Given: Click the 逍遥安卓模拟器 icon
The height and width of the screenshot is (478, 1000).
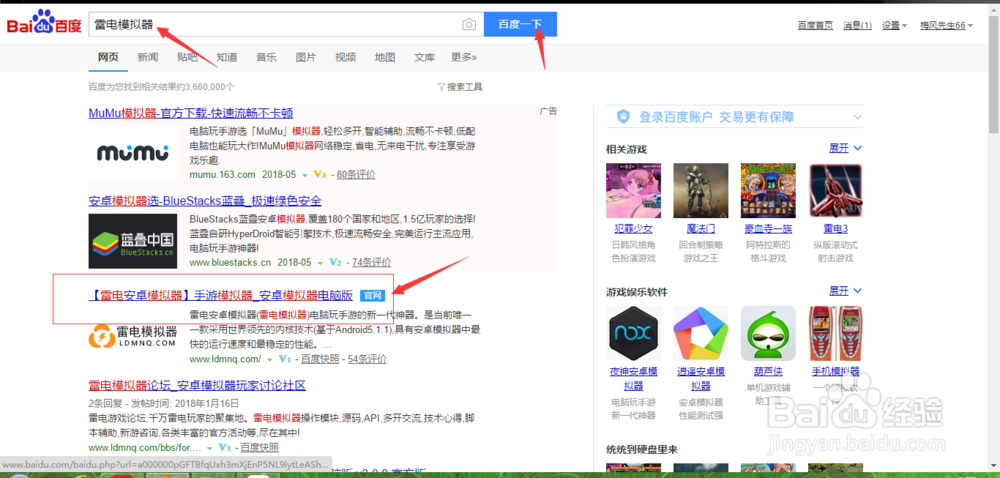Looking at the screenshot, I should click(701, 333).
